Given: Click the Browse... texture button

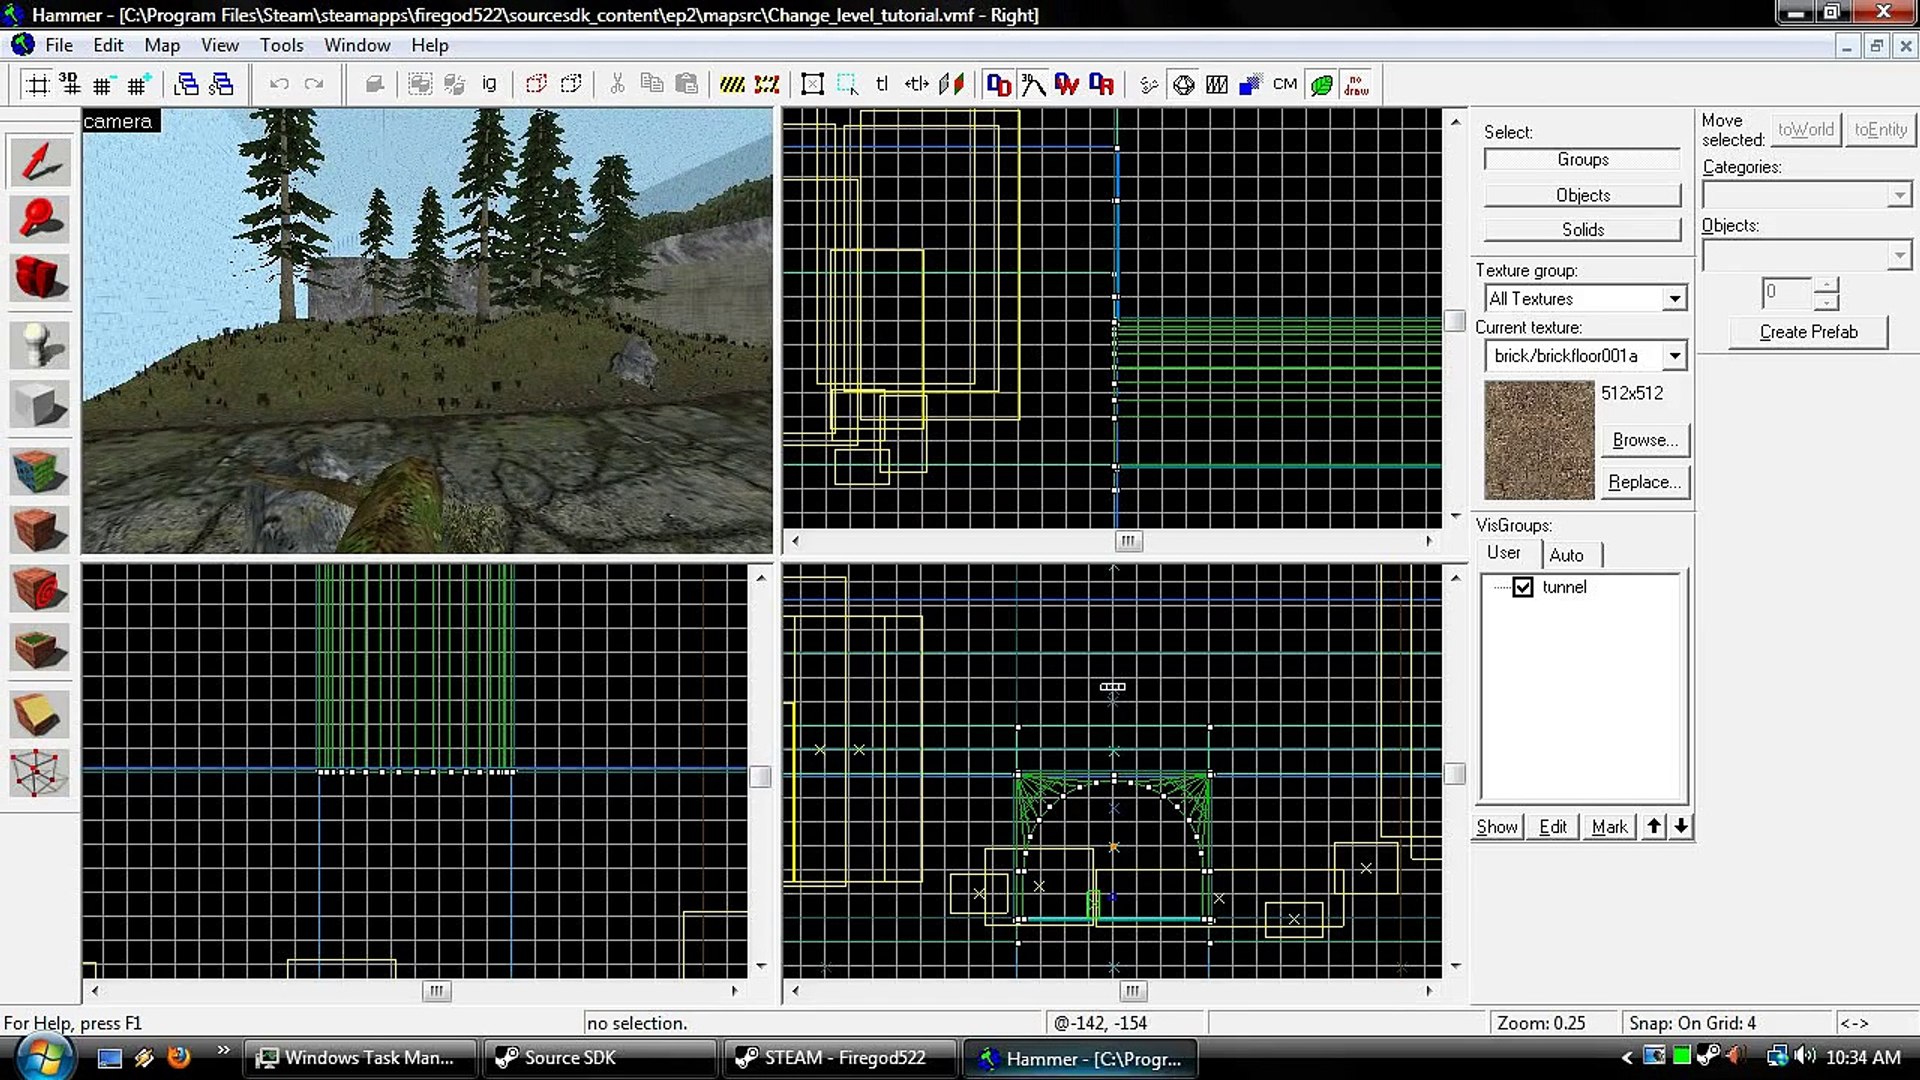Looking at the screenshot, I should tap(1644, 440).
